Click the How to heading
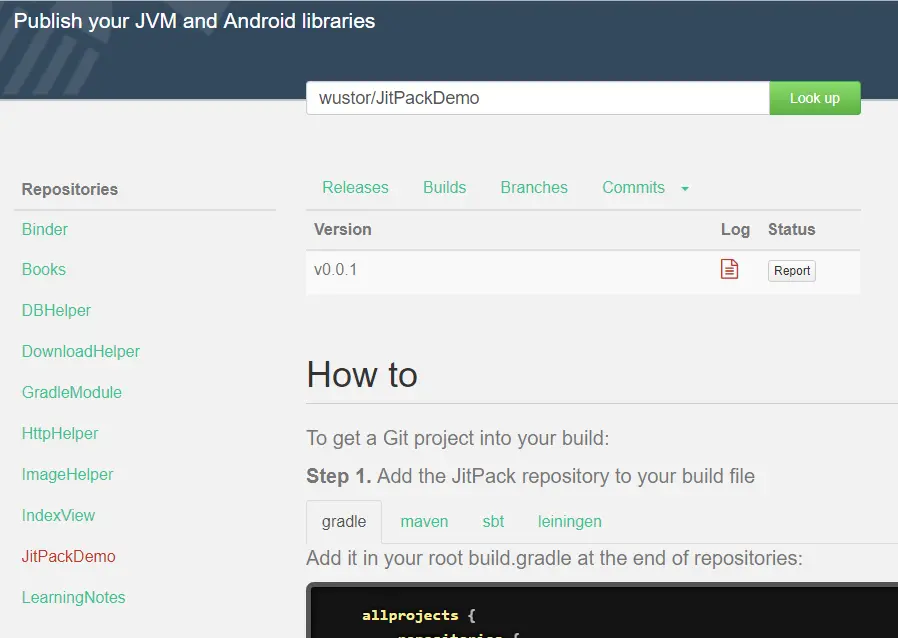Screen dimensions: 898x638 pyautogui.click(x=362, y=375)
